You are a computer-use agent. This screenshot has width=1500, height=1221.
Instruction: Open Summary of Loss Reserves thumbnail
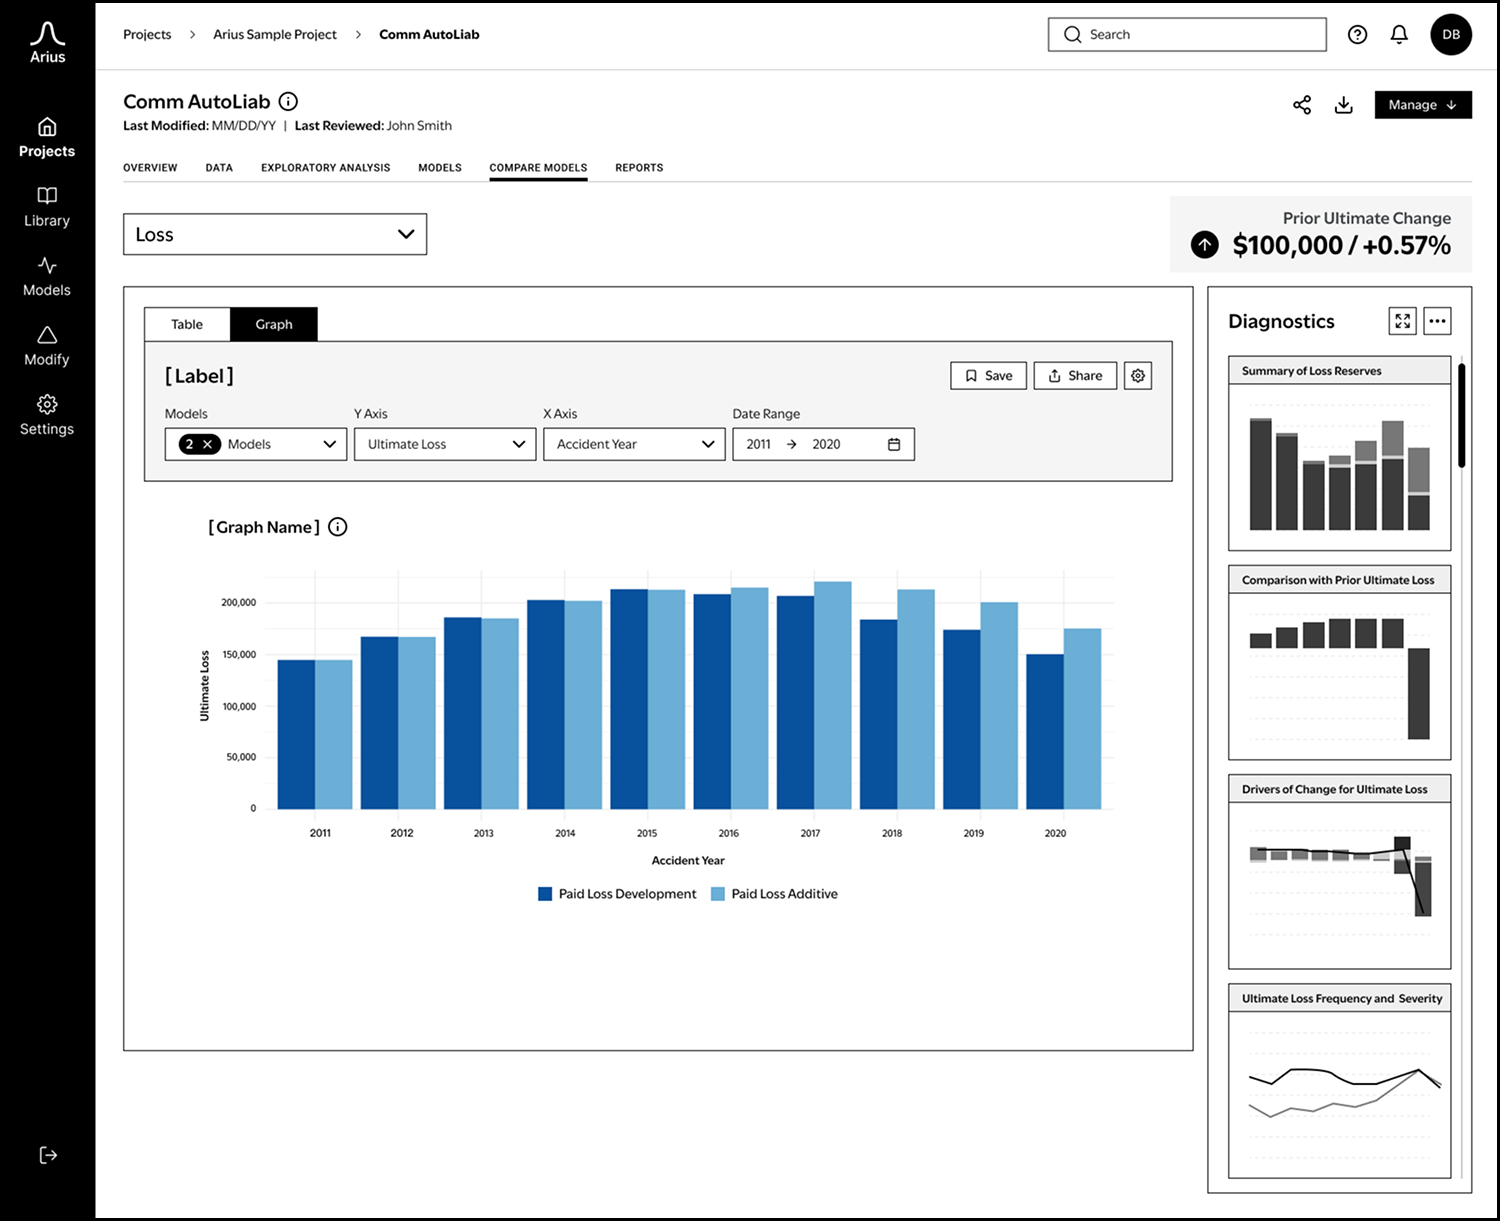tap(1339, 453)
